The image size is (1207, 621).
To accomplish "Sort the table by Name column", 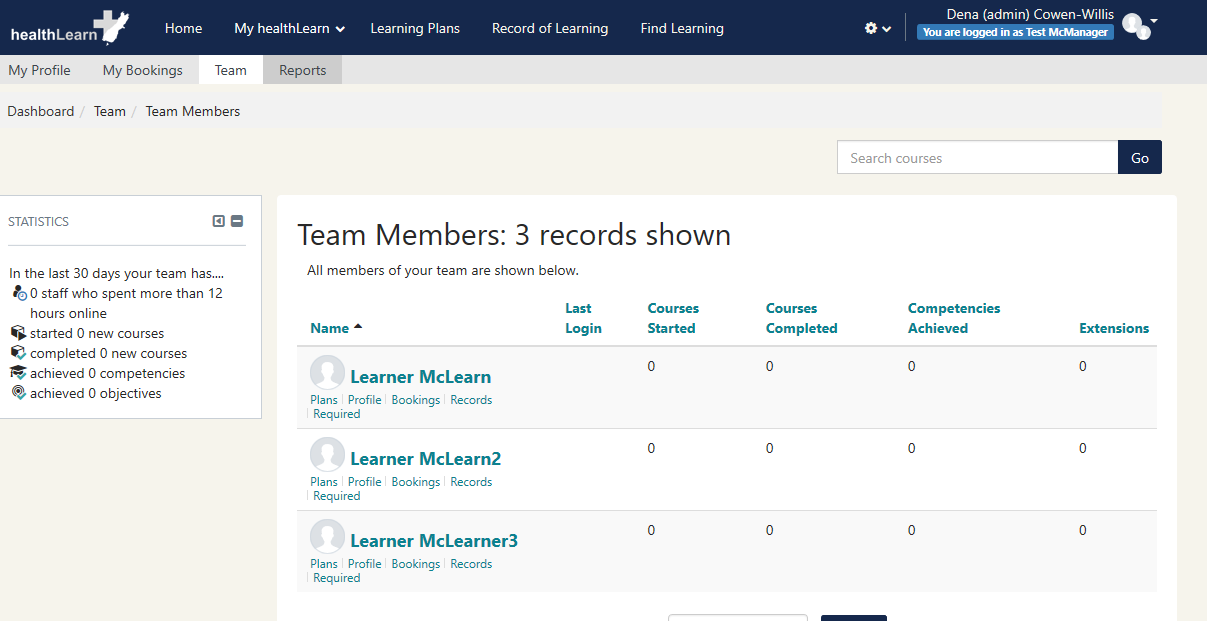I will coord(329,328).
